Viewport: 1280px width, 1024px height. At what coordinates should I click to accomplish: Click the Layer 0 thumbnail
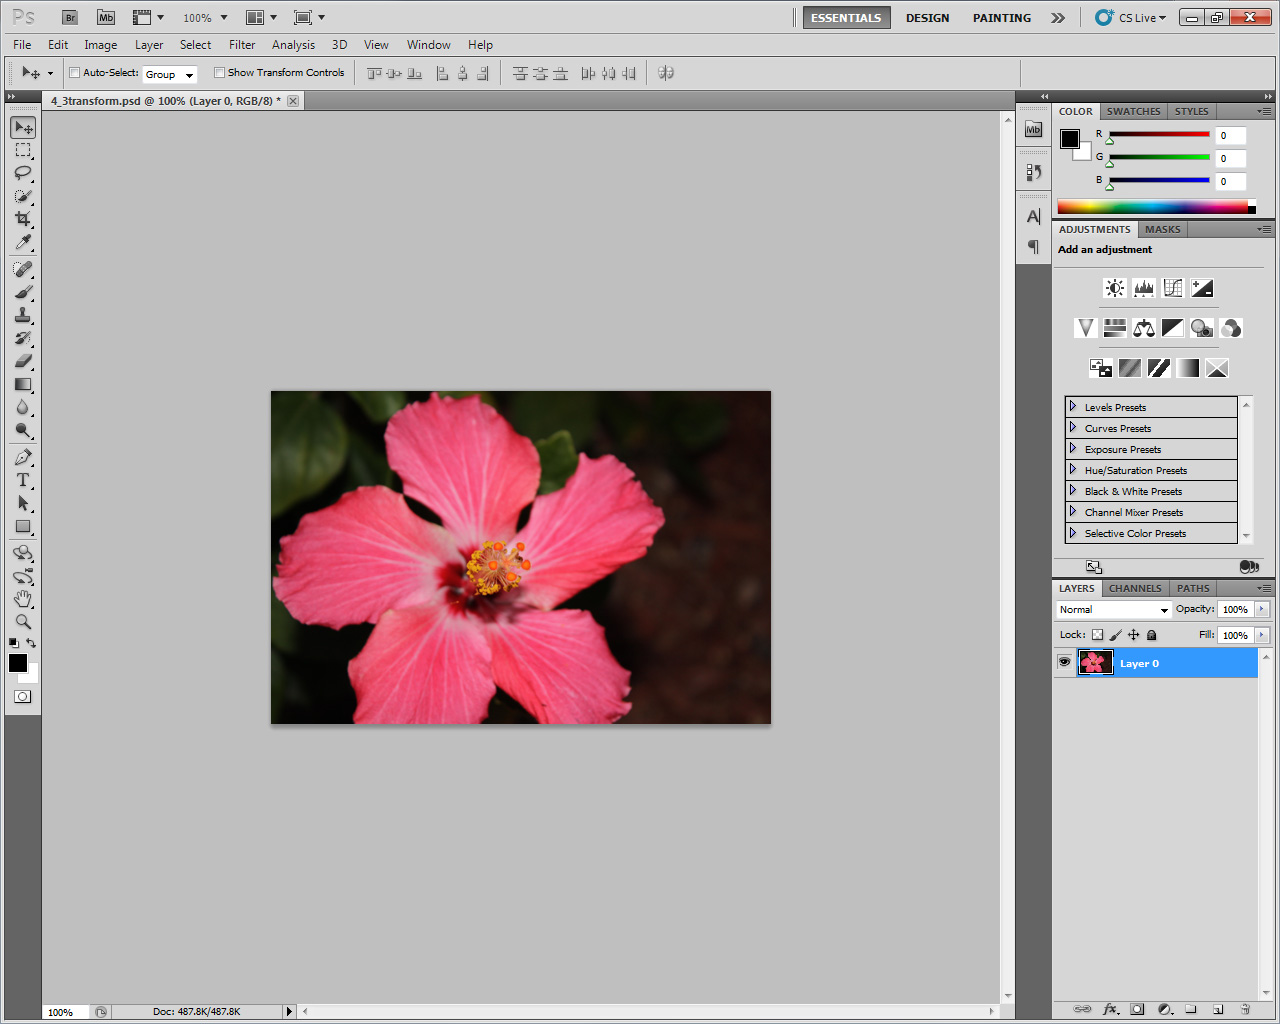point(1095,662)
